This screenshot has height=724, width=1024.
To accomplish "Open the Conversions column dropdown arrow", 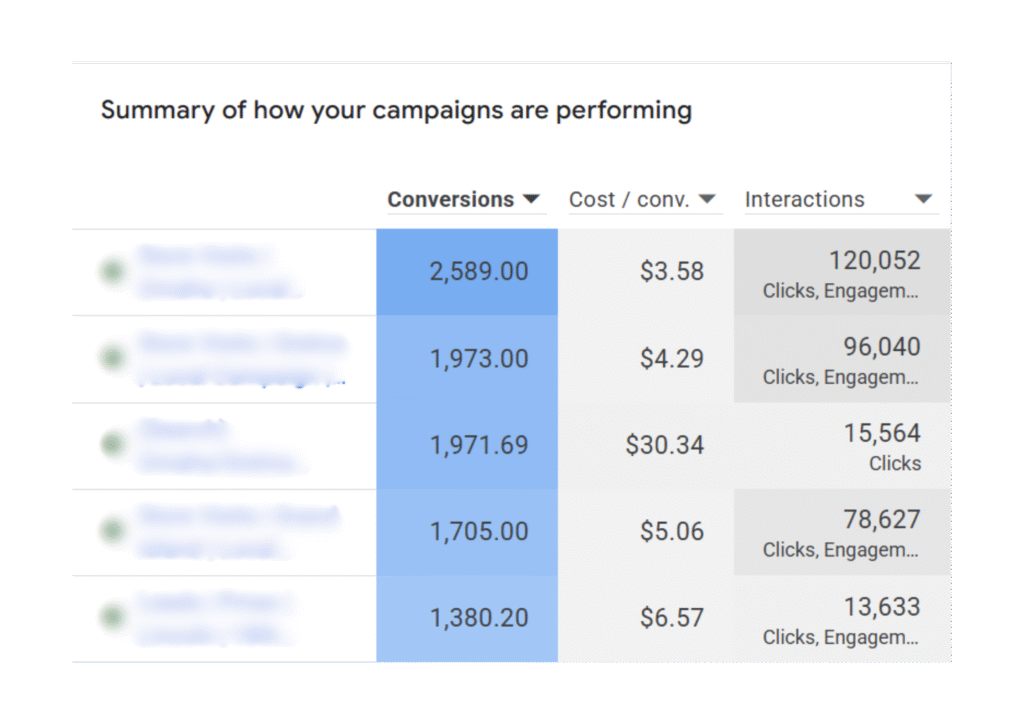I will click(532, 199).
